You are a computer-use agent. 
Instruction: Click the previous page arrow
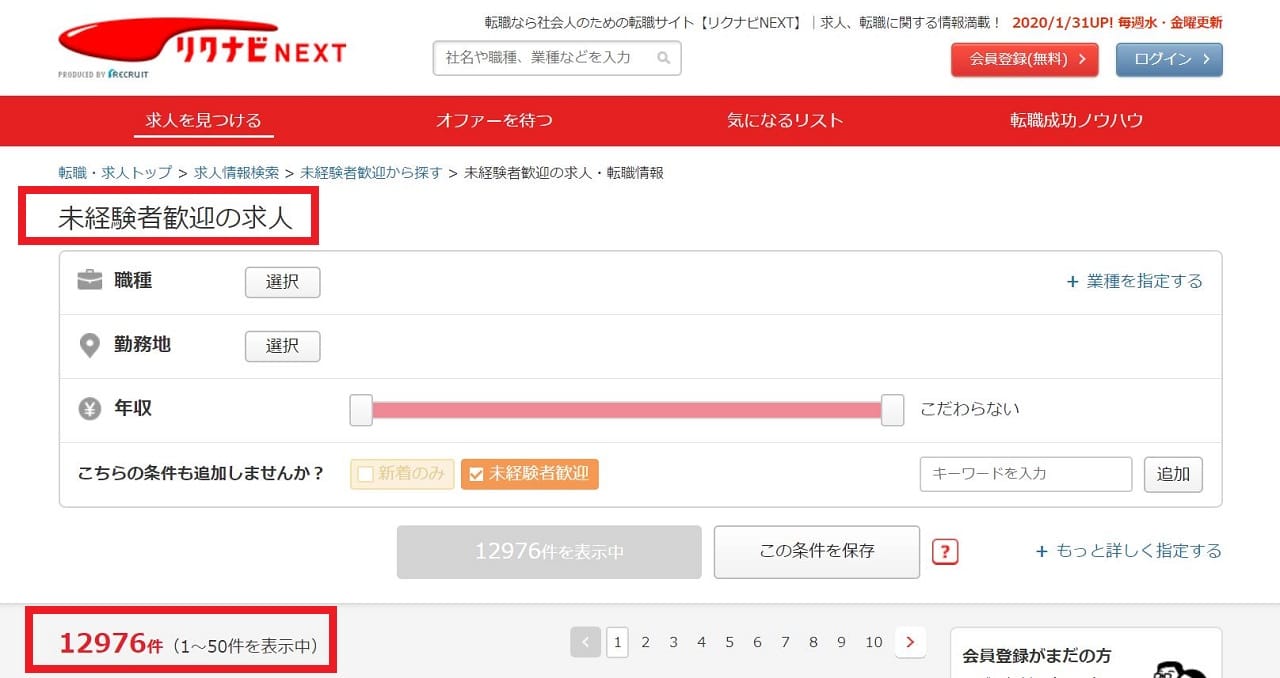click(x=585, y=642)
